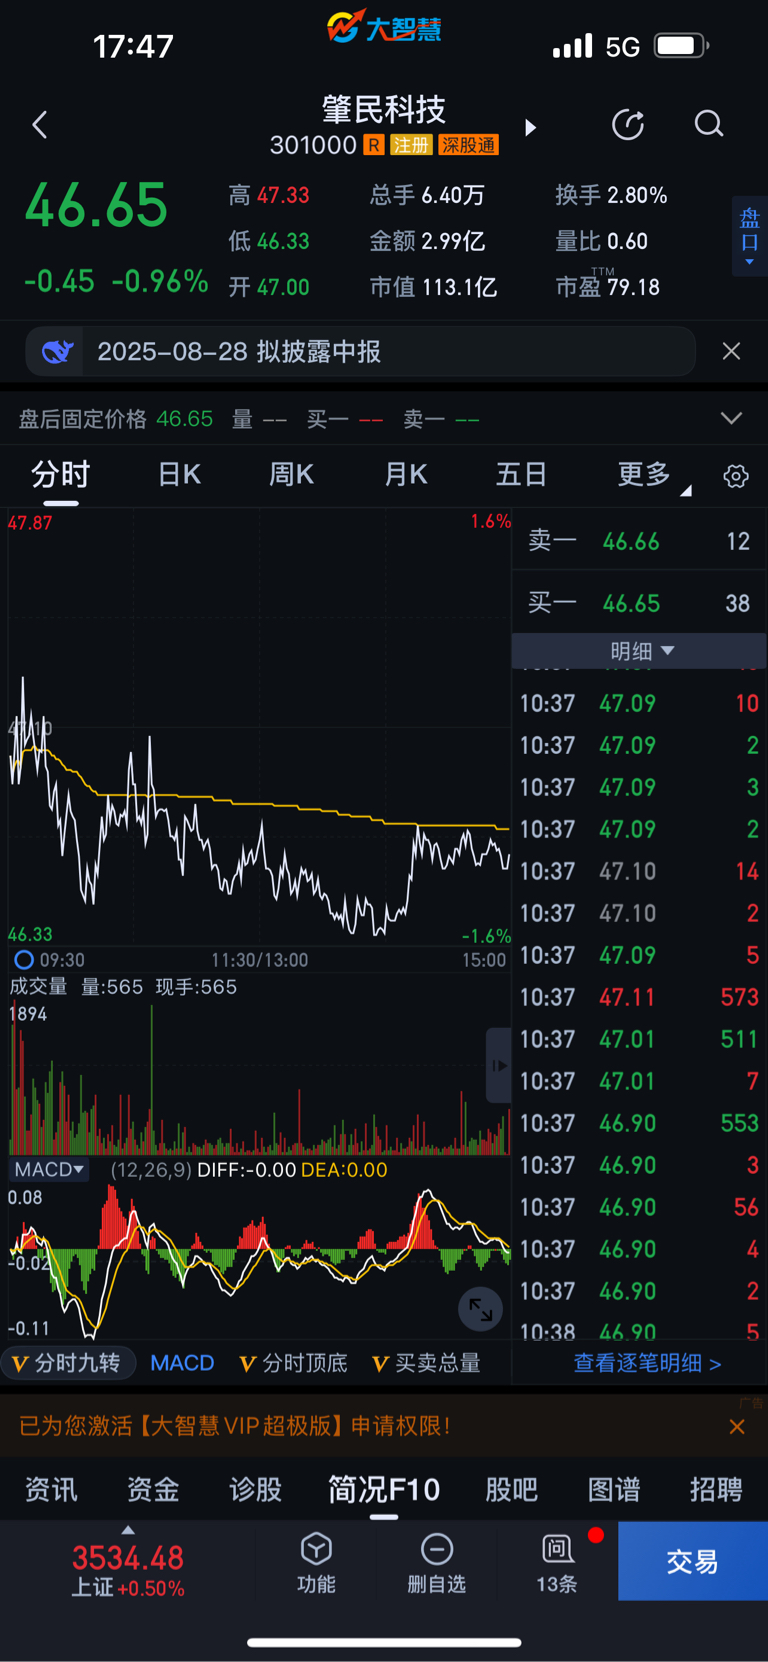Tap the 10:37 46.90 553 trade row

[639, 1123]
